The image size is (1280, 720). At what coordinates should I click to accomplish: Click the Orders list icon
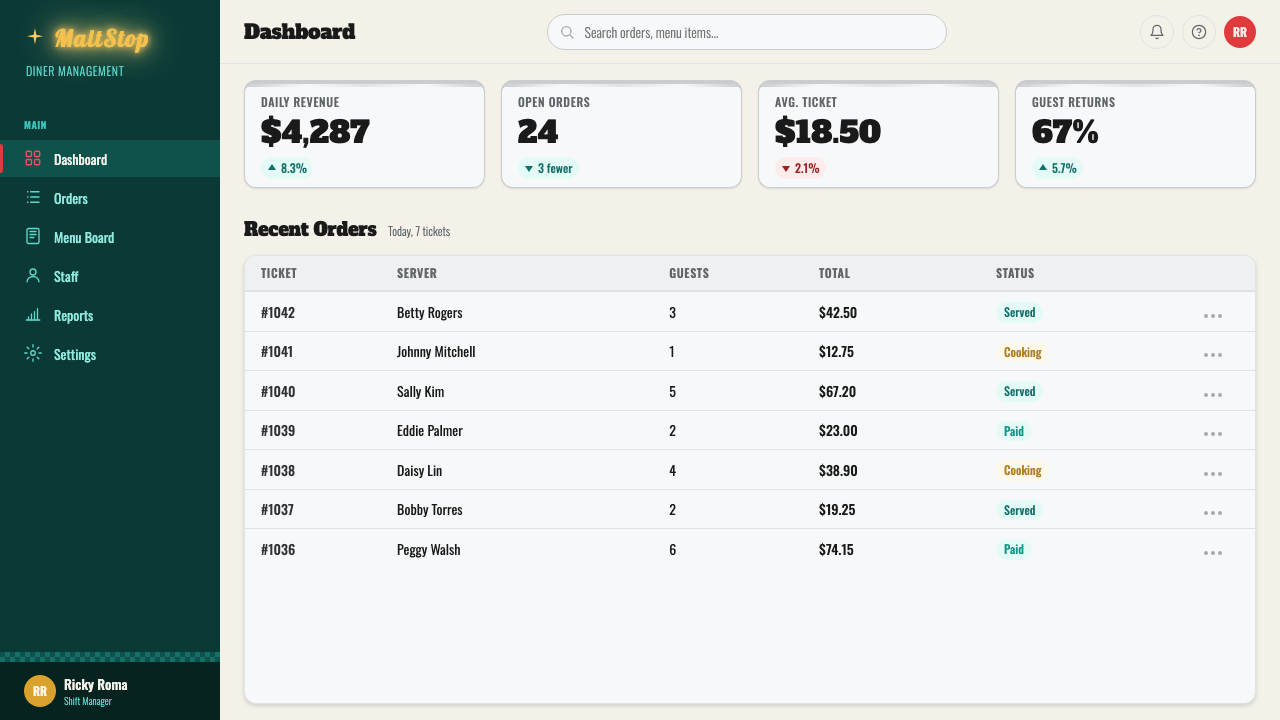pyautogui.click(x=33, y=198)
